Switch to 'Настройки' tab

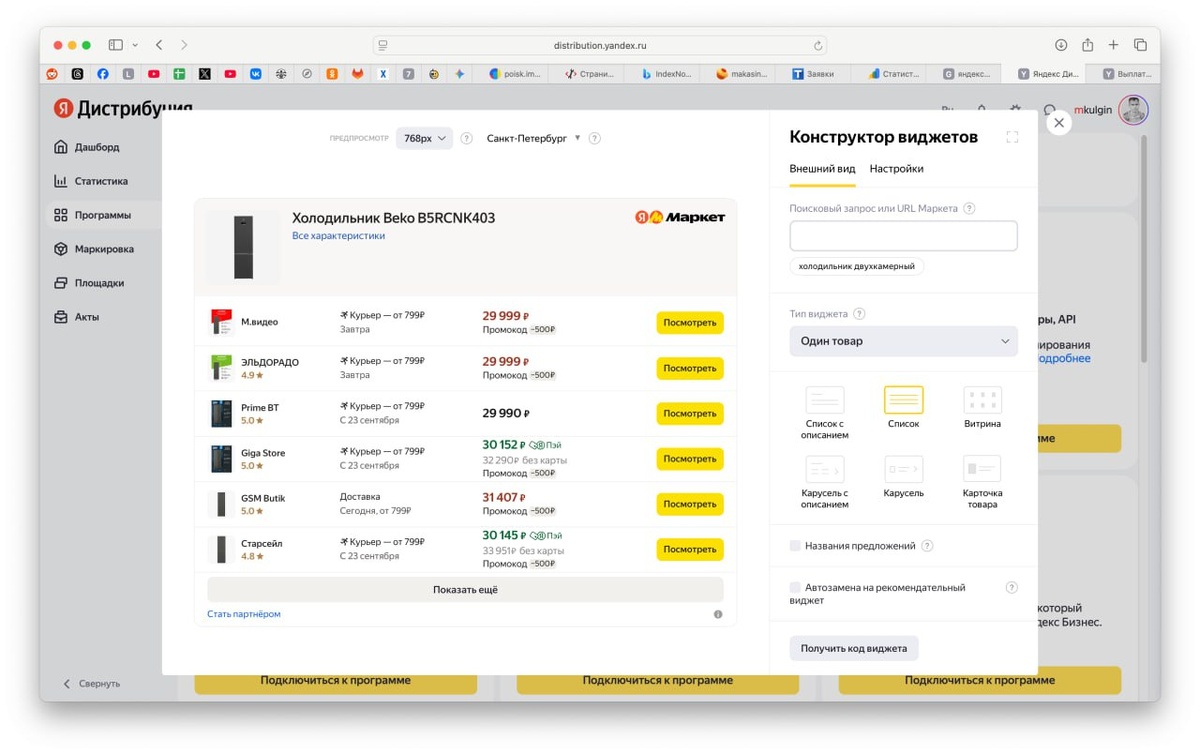[x=897, y=169]
